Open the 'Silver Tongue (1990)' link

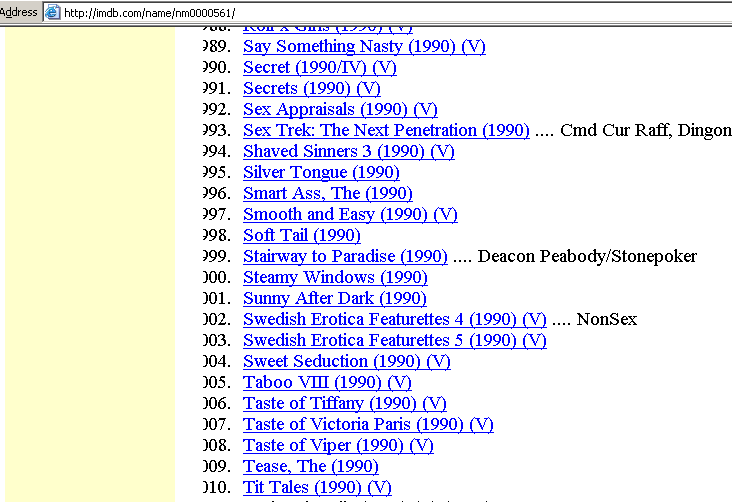click(x=321, y=173)
